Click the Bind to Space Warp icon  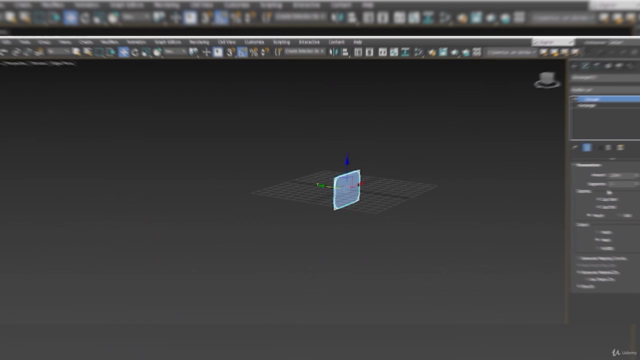pyautogui.click(x=39, y=52)
